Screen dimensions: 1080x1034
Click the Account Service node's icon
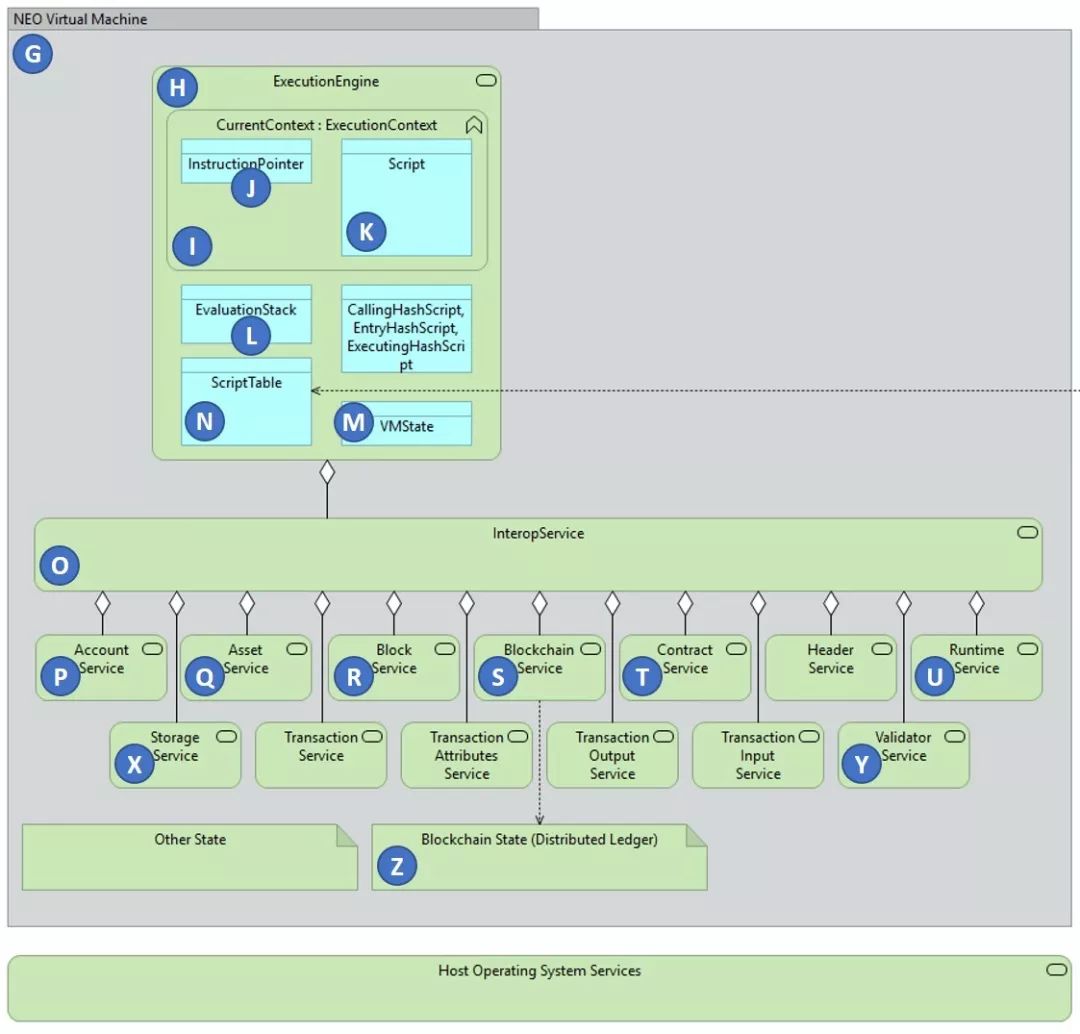(152, 649)
